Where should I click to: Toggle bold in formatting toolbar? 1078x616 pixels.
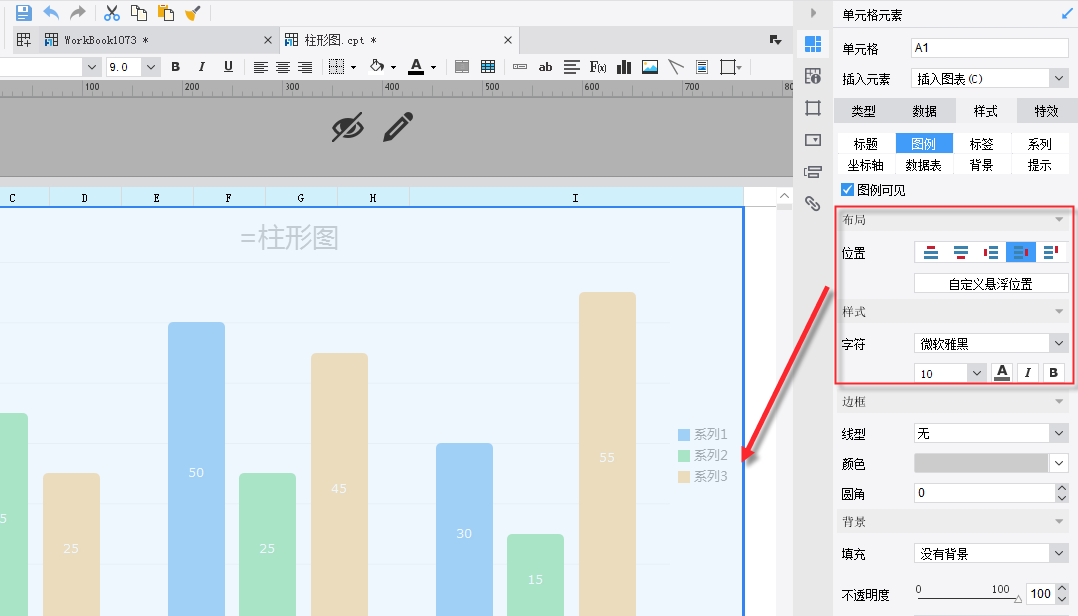[175, 67]
